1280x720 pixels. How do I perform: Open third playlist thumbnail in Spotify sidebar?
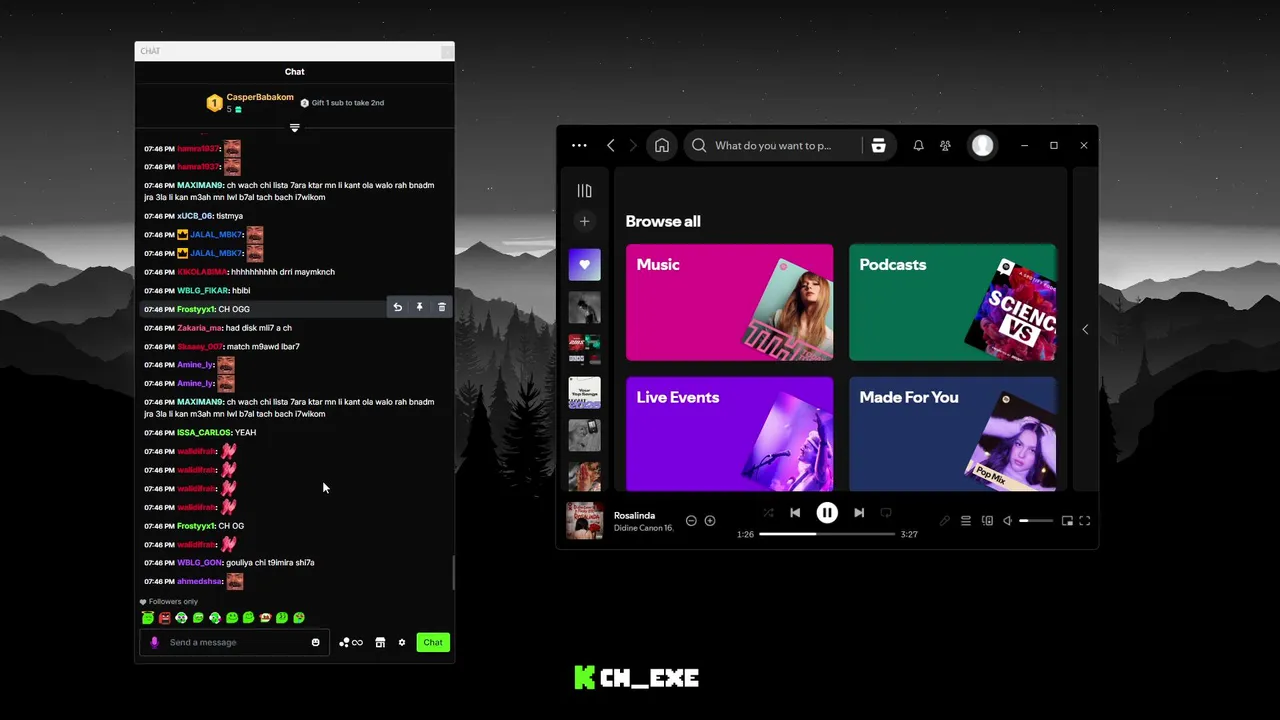click(x=584, y=350)
